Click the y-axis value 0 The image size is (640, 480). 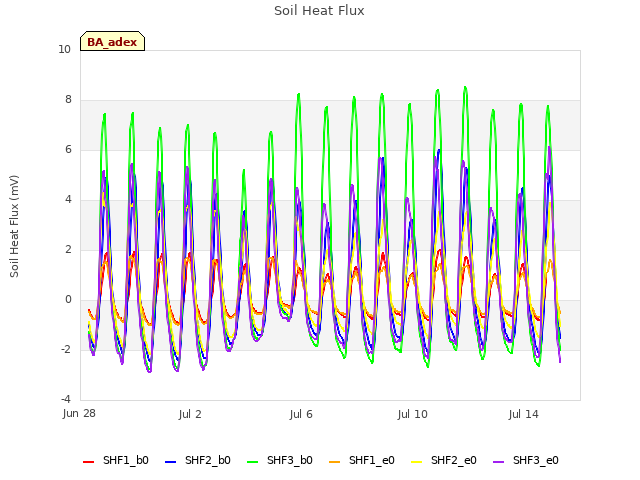coord(68,299)
